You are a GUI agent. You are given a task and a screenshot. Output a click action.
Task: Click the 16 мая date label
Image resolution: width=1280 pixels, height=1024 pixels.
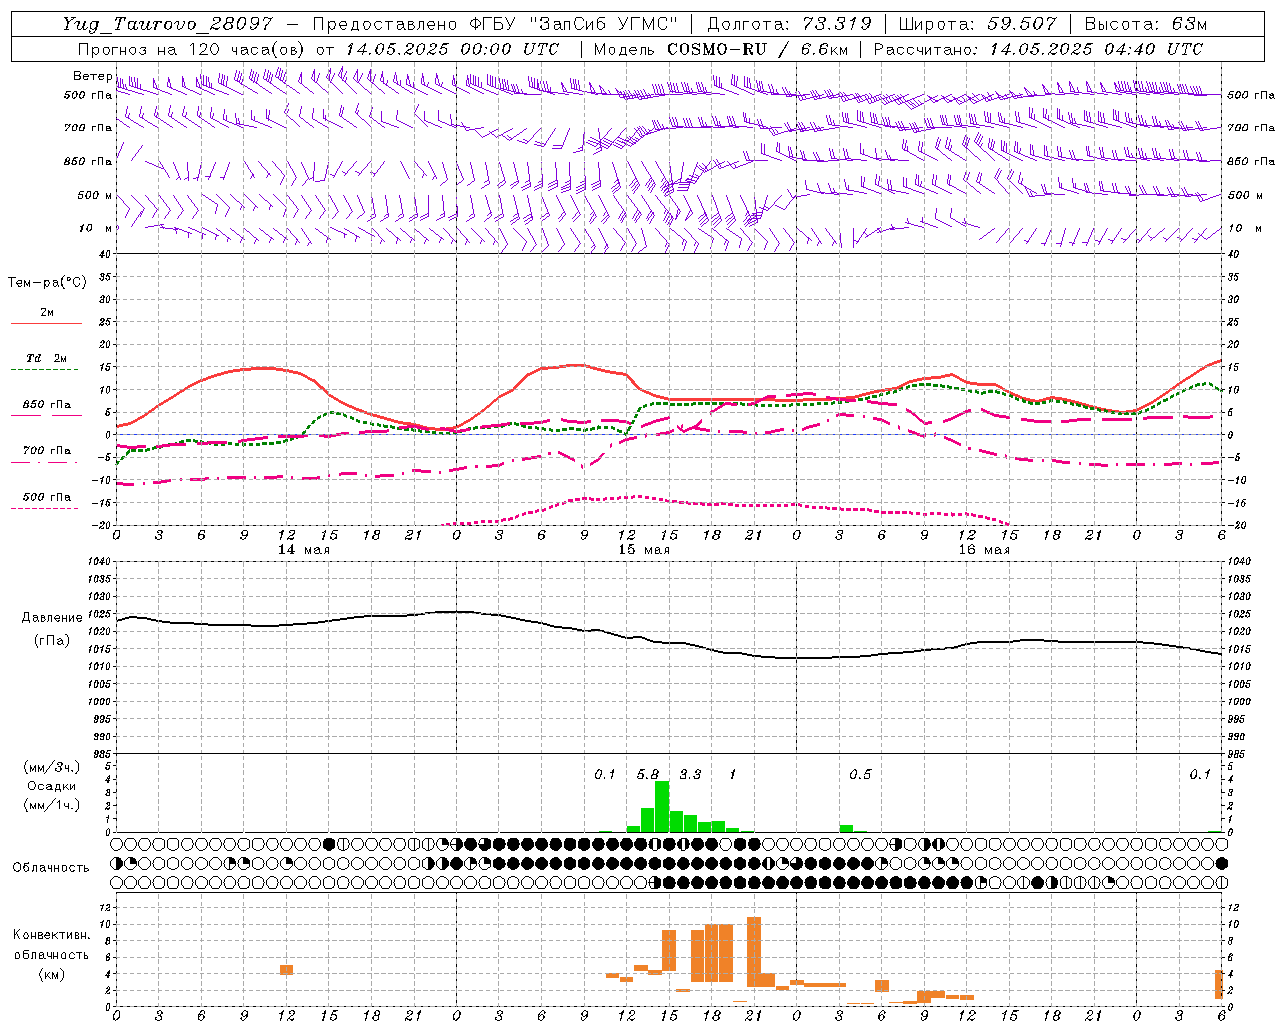point(984,550)
